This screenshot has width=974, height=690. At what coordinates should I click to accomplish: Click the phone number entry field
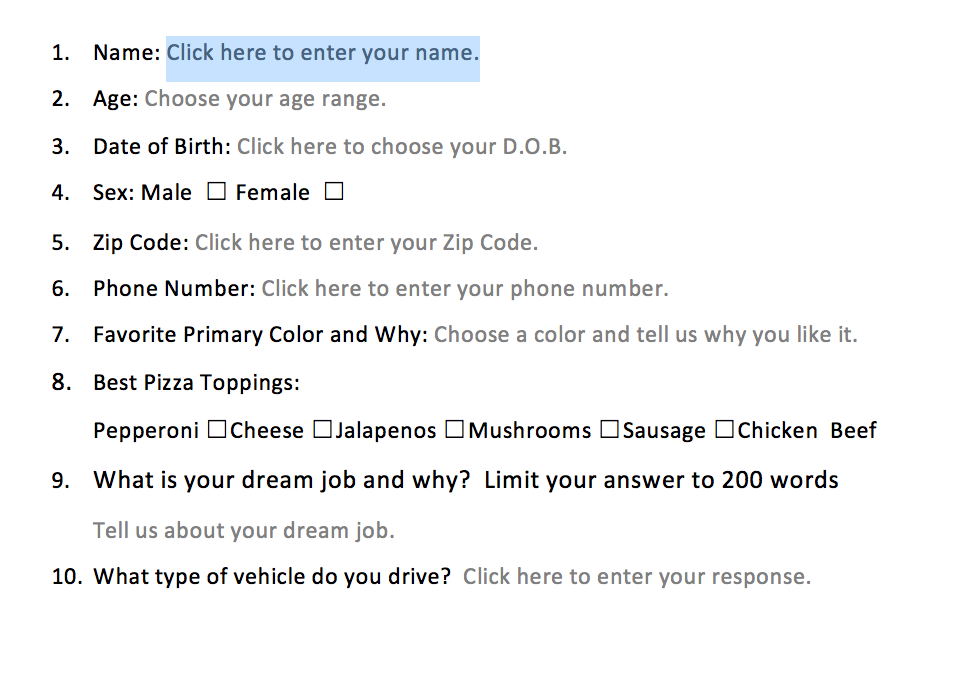[x=465, y=289]
